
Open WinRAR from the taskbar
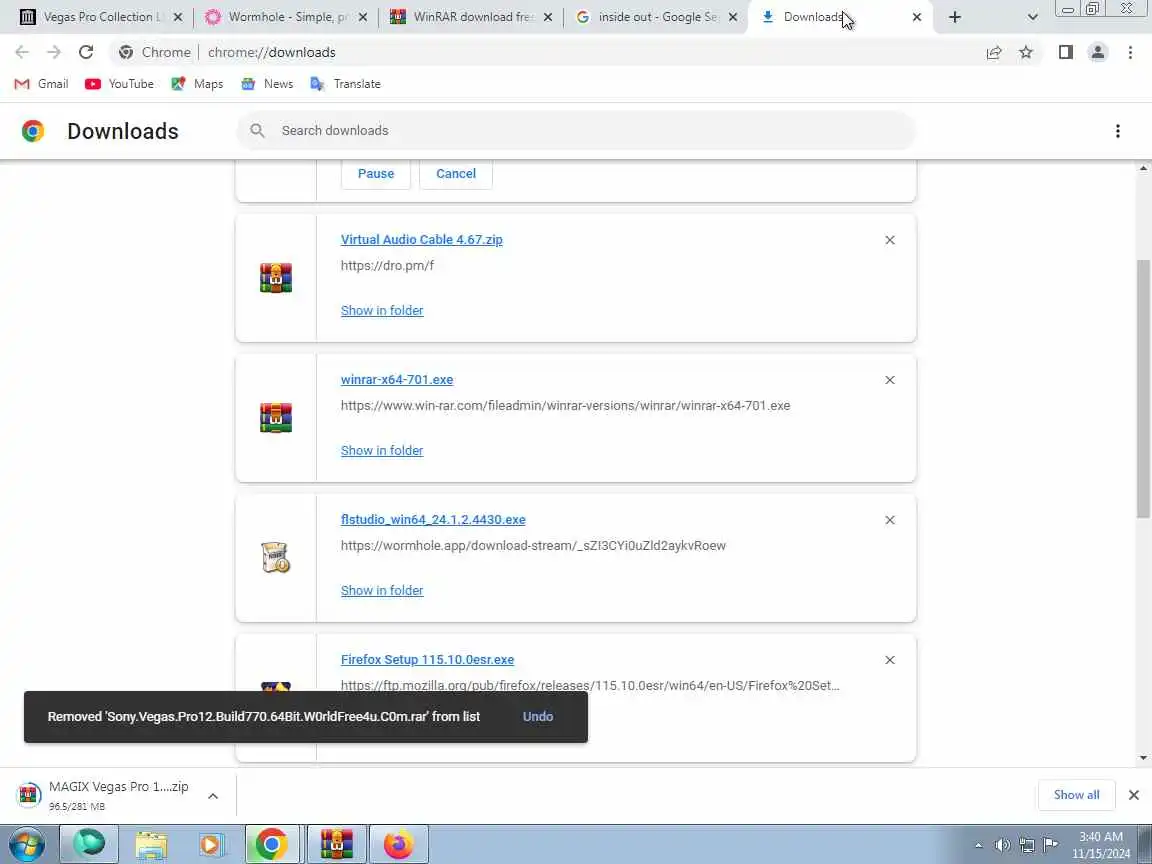[x=336, y=845]
